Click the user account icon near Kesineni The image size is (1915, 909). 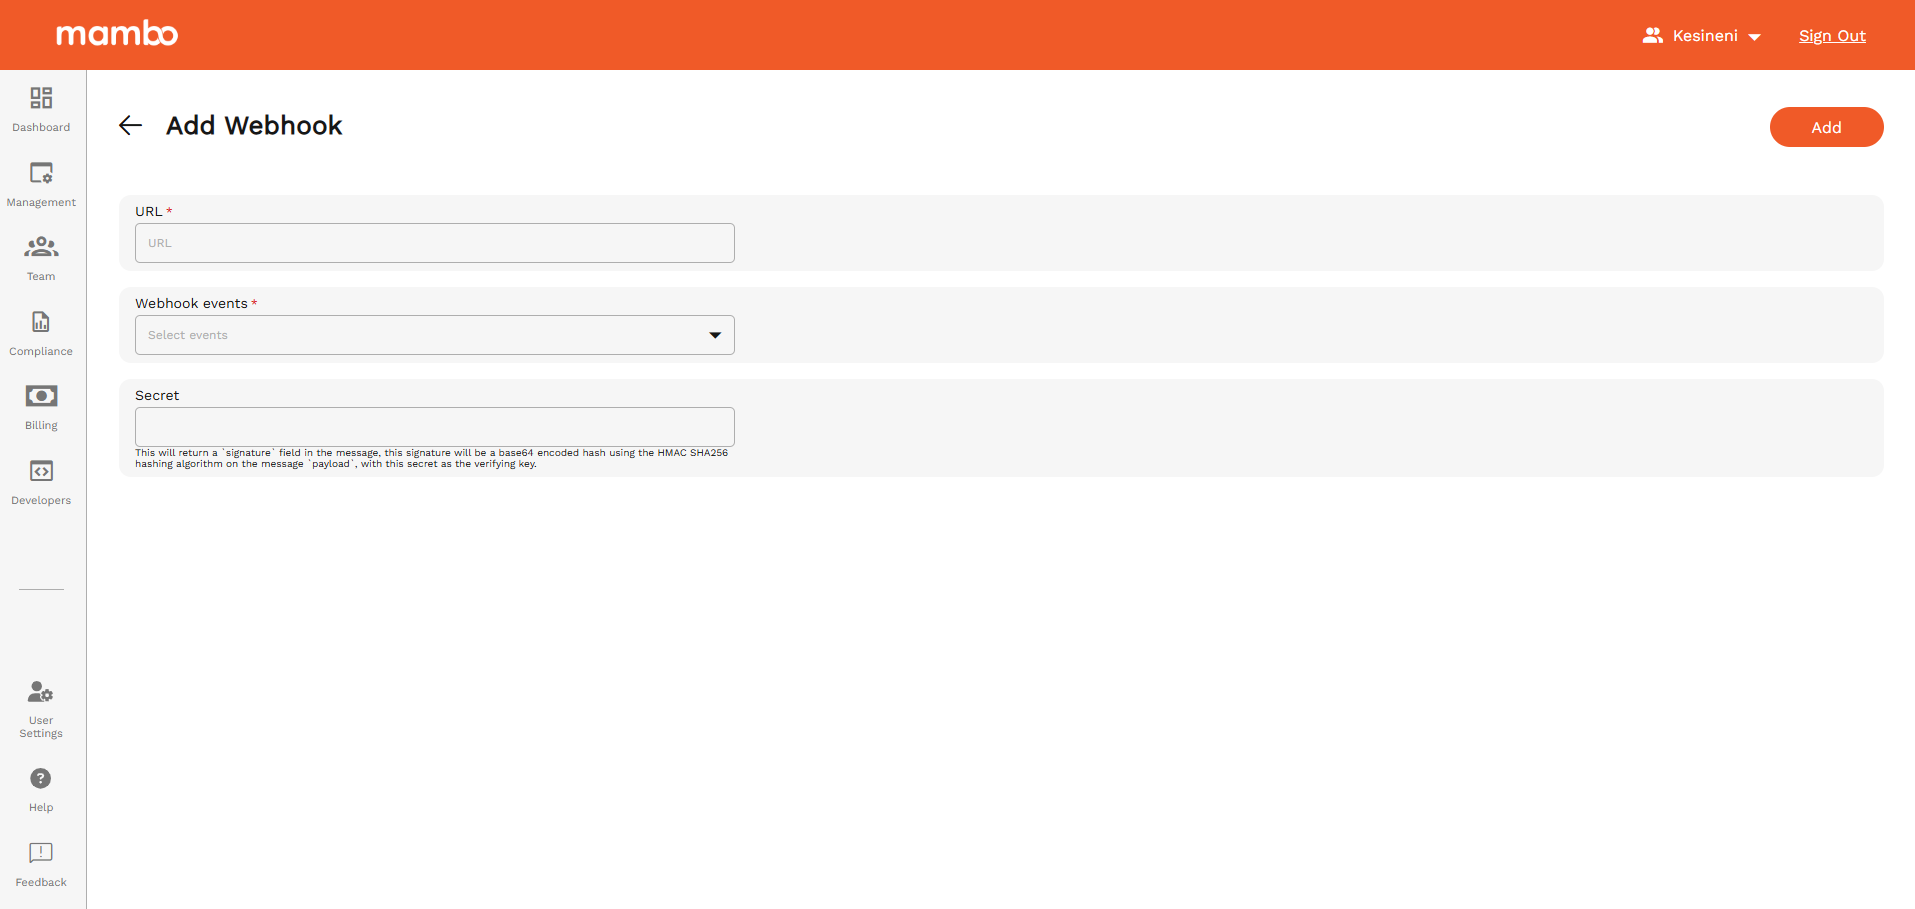[x=1654, y=35]
